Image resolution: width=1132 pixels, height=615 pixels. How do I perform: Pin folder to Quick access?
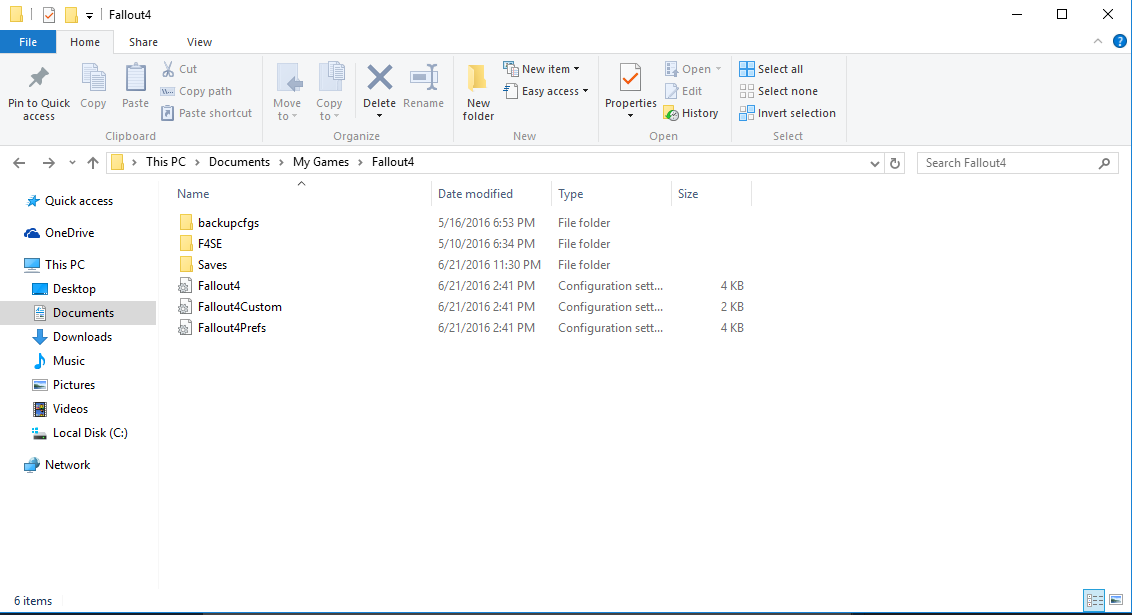[39, 93]
